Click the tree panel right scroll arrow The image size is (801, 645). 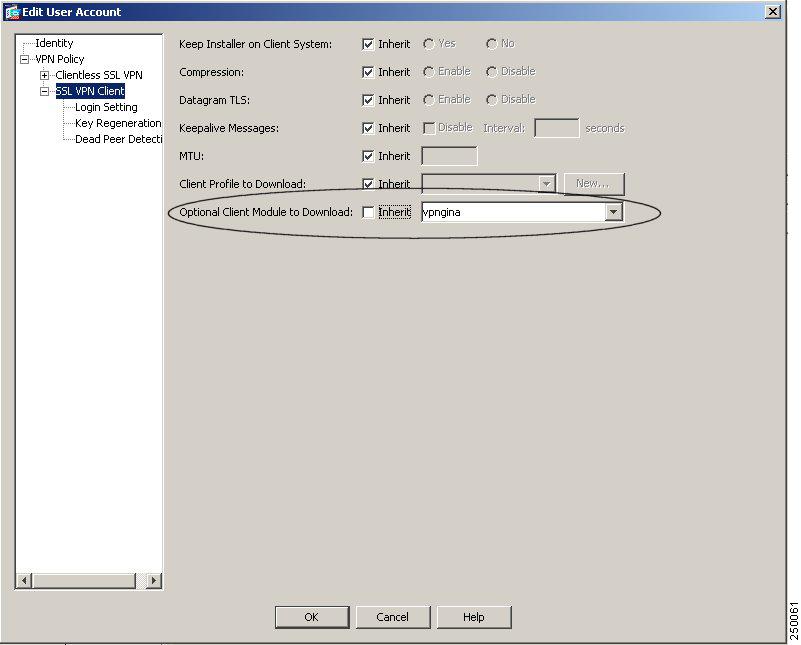(154, 581)
